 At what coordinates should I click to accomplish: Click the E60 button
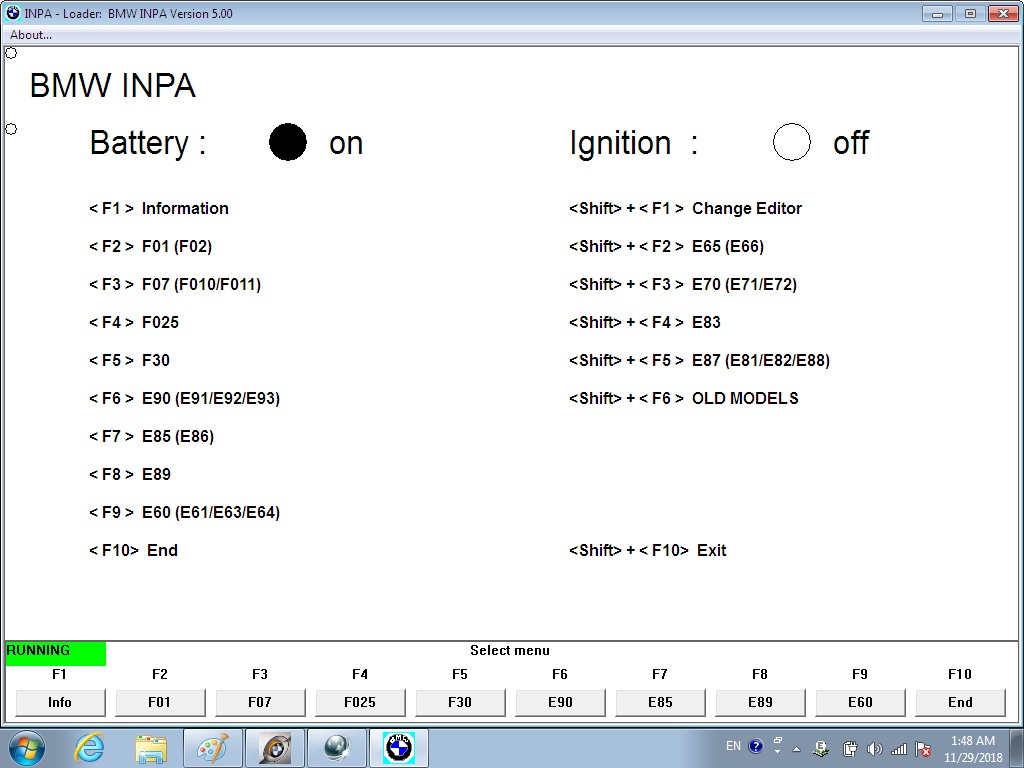[x=860, y=702]
